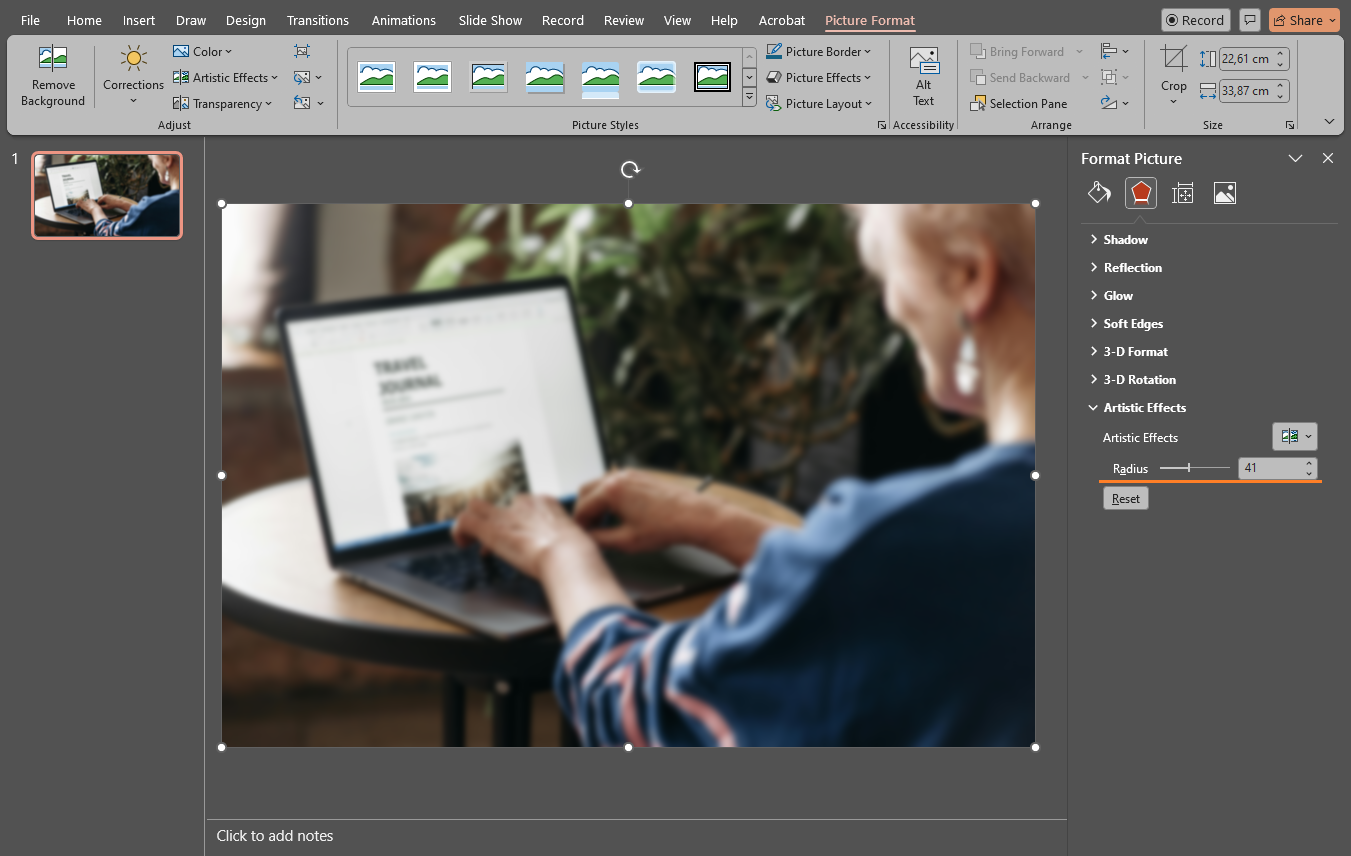Image resolution: width=1351 pixels, height=856 pixels.
Task: Switch to the Acrobat tab
Action: click(782, 20)
